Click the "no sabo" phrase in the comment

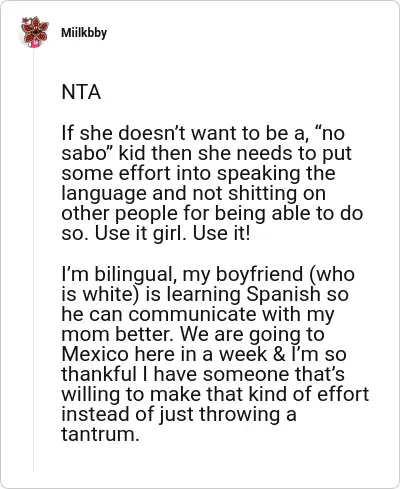(203, 143)
